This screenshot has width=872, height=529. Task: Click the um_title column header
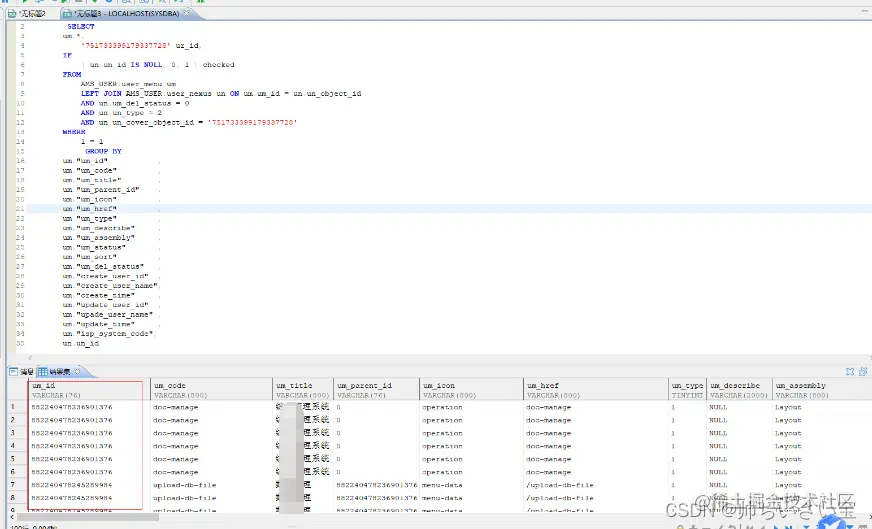303,389
